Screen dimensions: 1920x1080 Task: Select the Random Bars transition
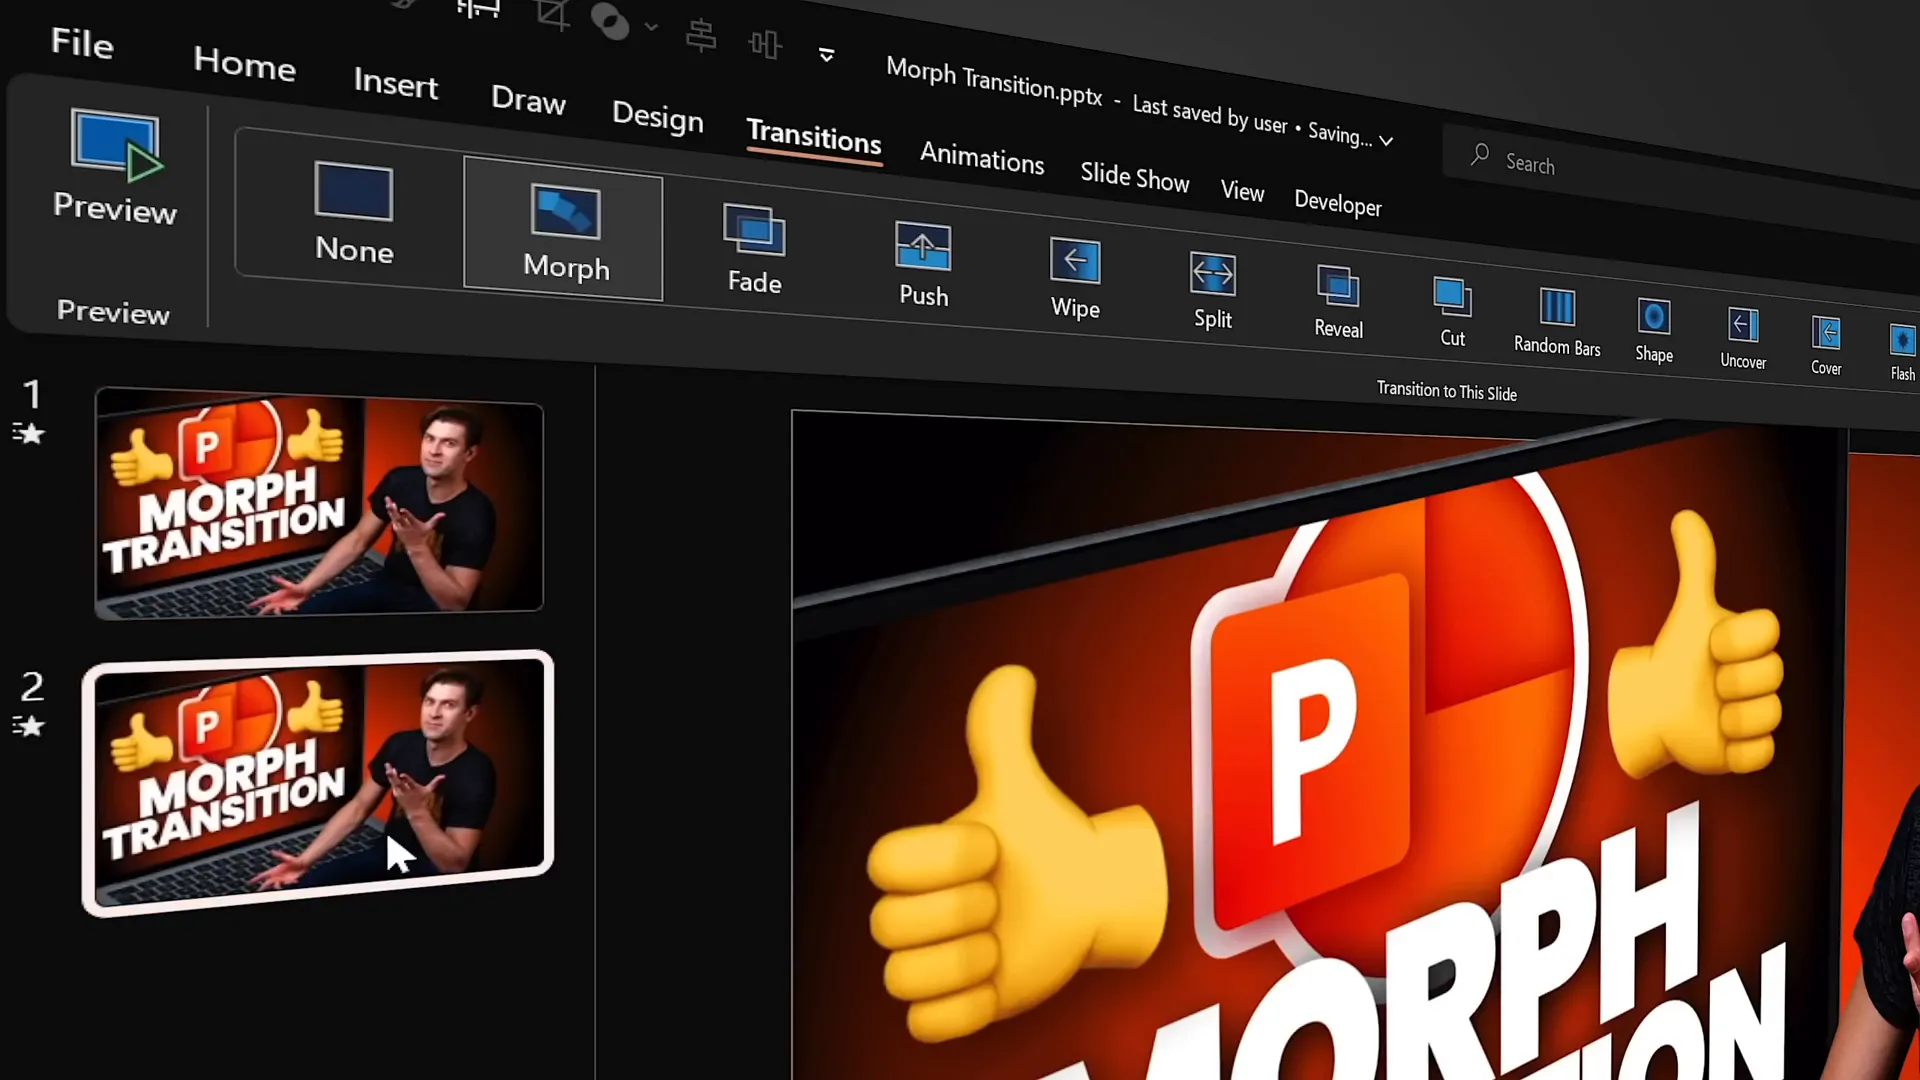[x=1557, y=322]
